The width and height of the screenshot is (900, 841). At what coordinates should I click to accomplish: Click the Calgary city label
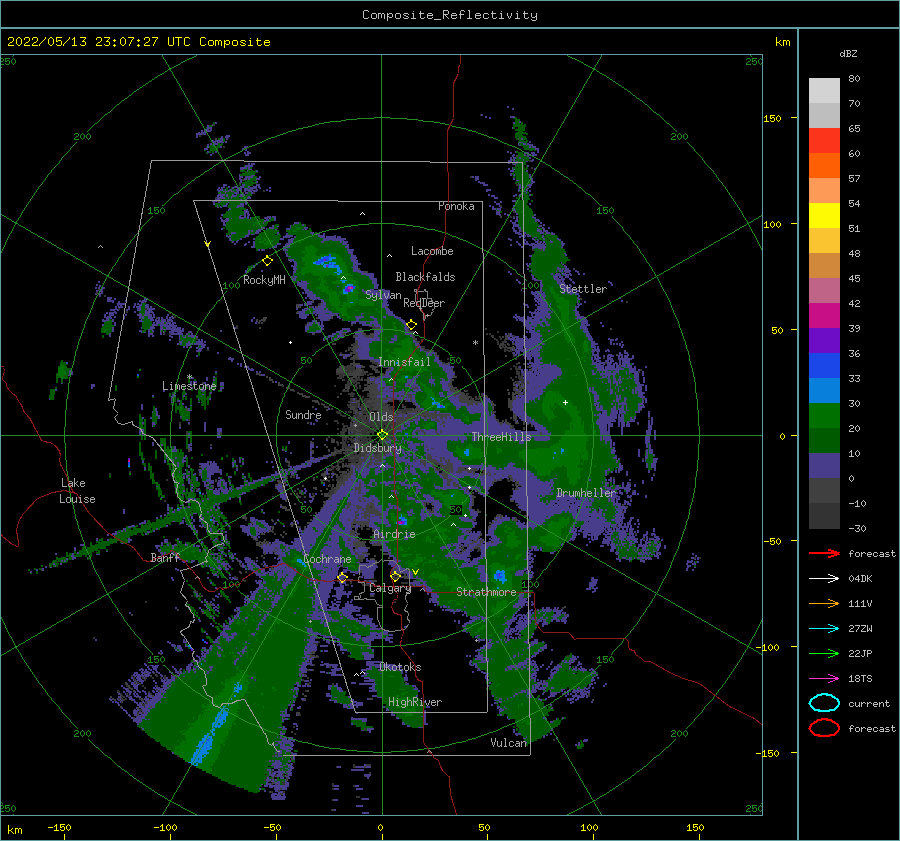click(x=390, y=588)
